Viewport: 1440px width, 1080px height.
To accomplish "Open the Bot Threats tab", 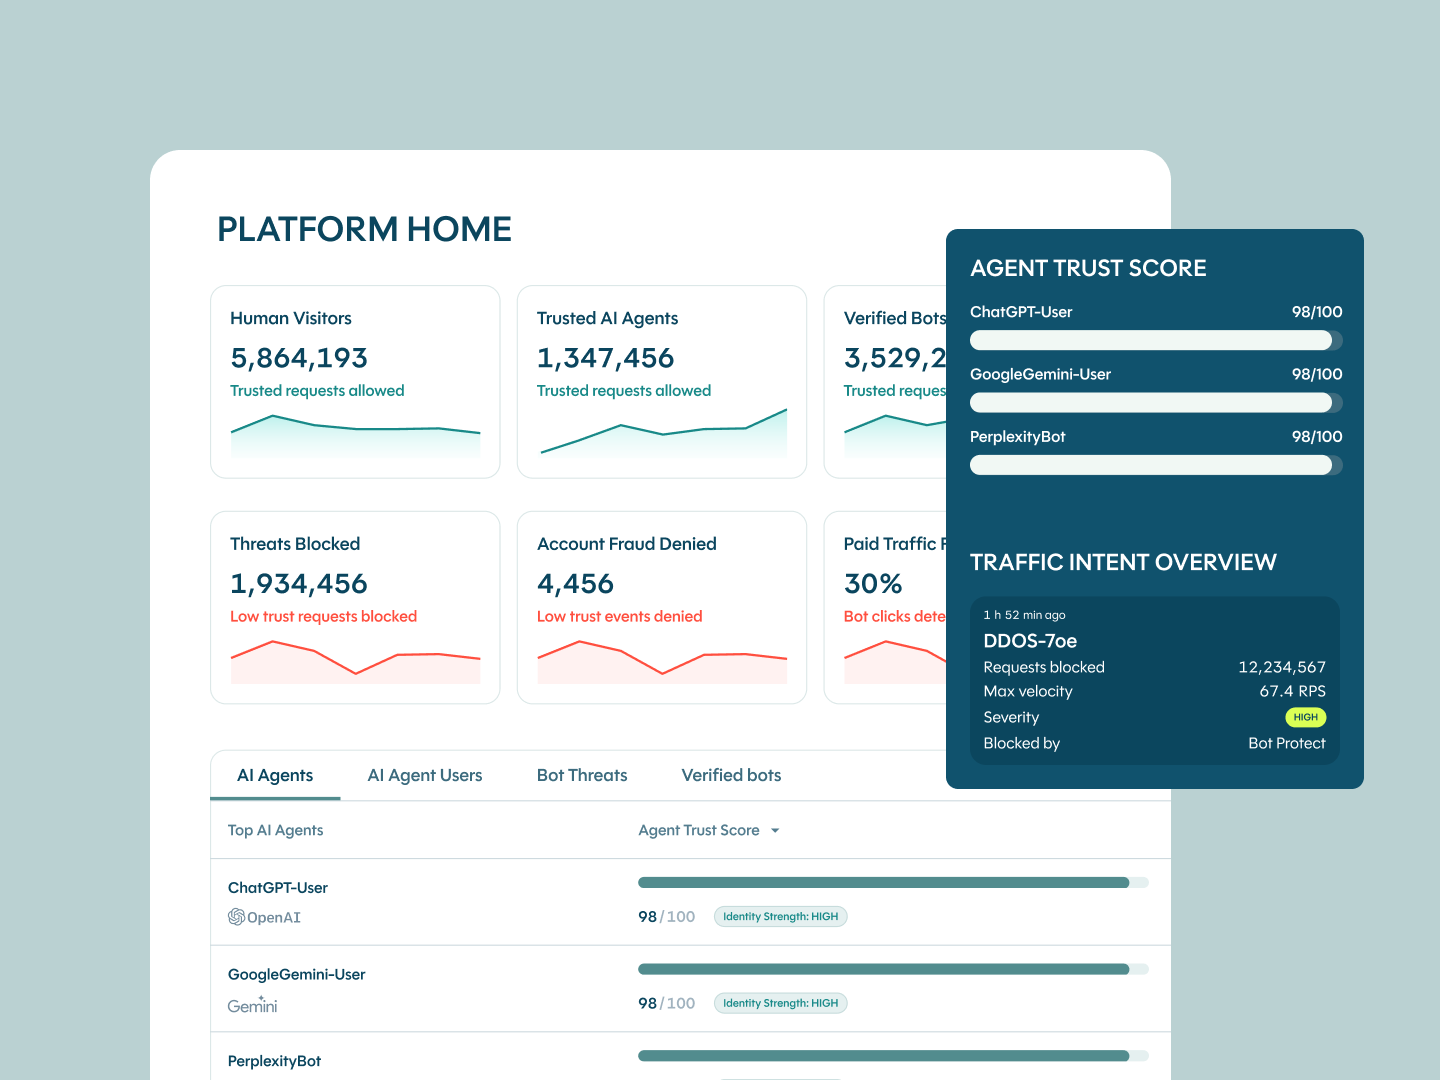I will pyautogui.click(x=582, y=775).
